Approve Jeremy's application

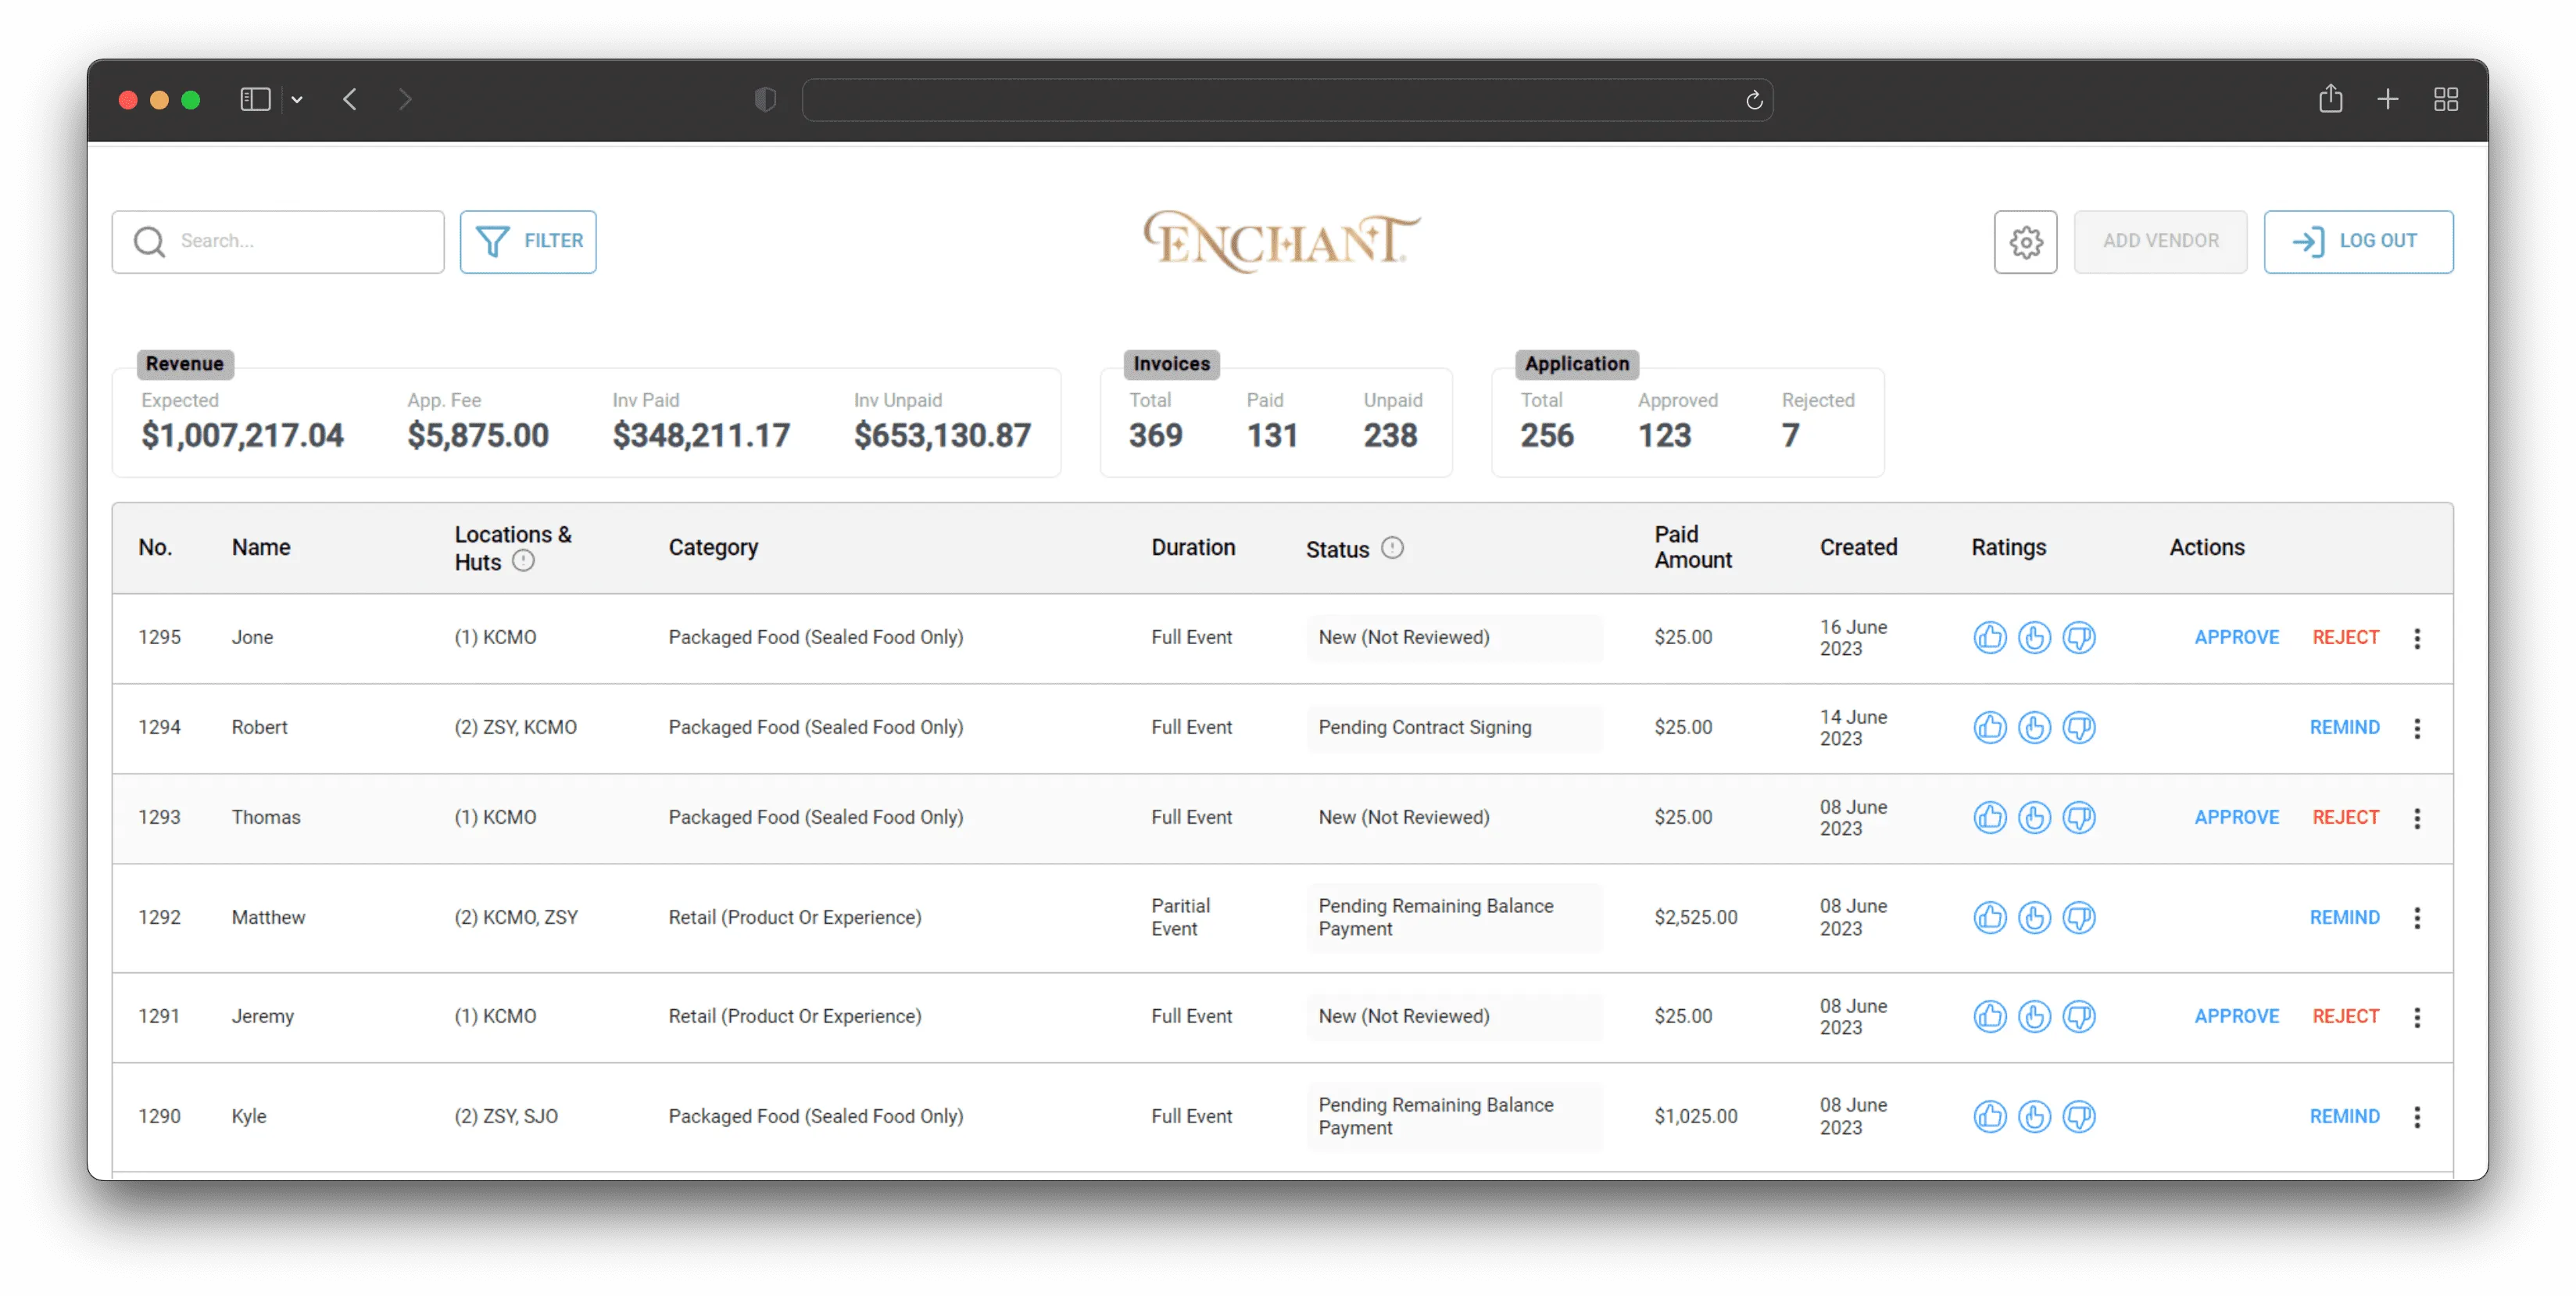pos(2236,1016)
